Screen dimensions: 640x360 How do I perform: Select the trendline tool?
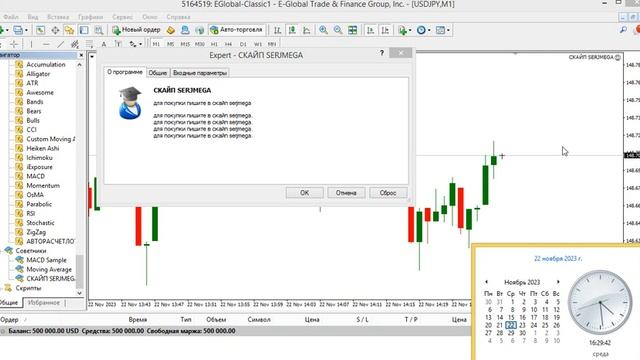[x=60, y=44]
